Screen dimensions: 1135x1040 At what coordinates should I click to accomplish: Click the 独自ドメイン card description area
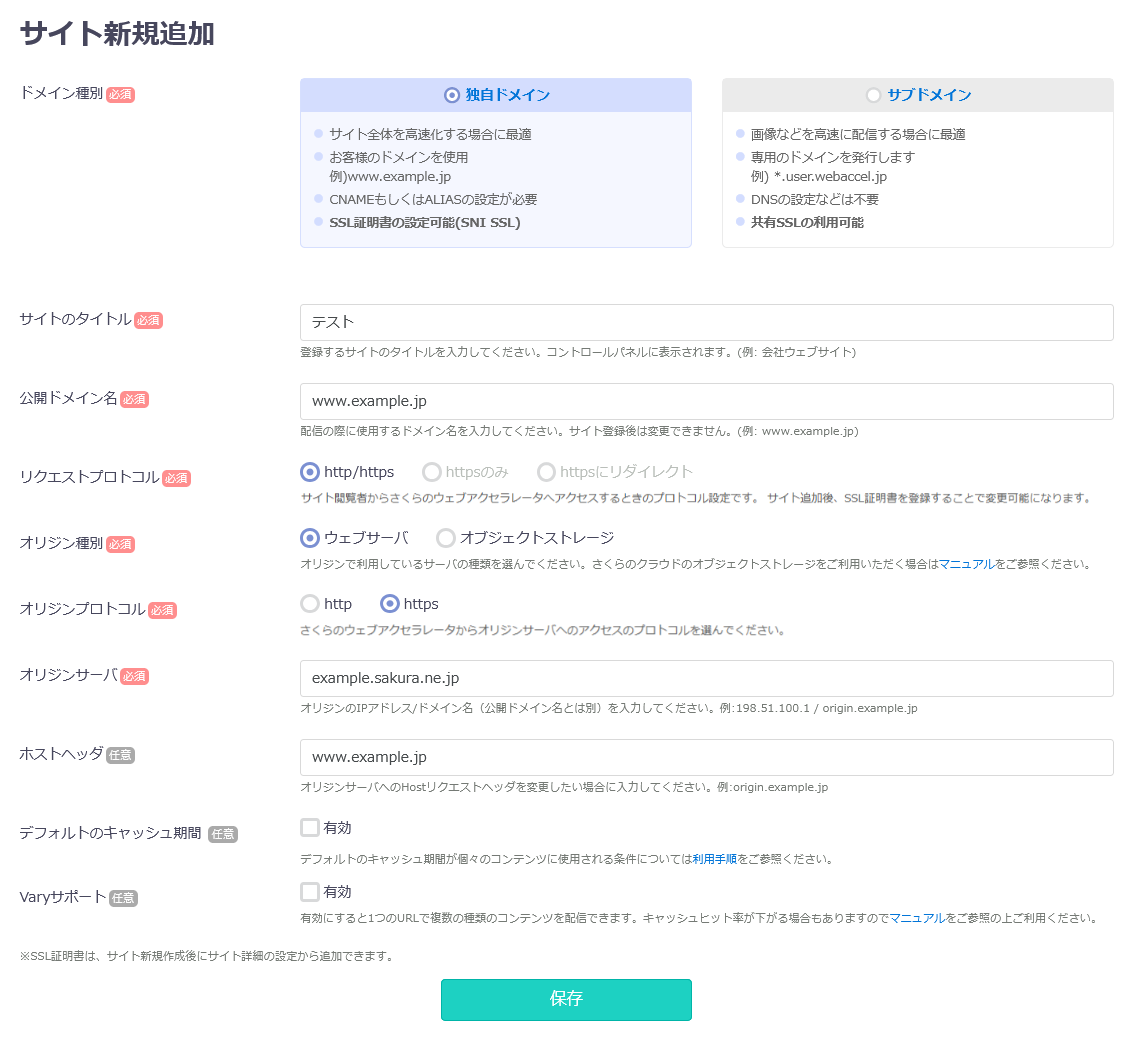[495, 178]
